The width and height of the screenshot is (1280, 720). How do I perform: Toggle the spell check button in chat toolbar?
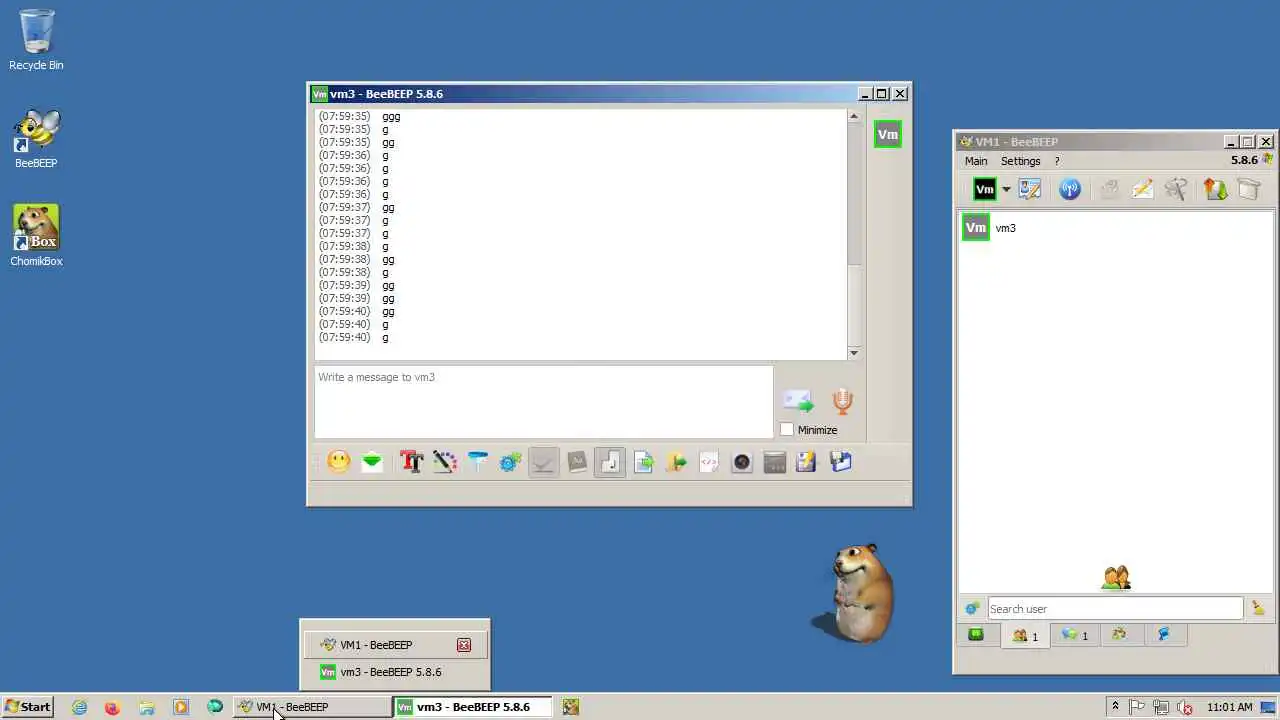click(x=544, y=462)
